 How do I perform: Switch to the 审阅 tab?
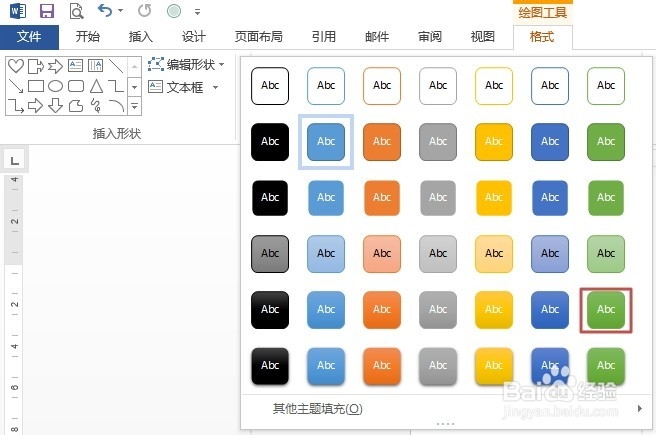[x=430, y=37]
